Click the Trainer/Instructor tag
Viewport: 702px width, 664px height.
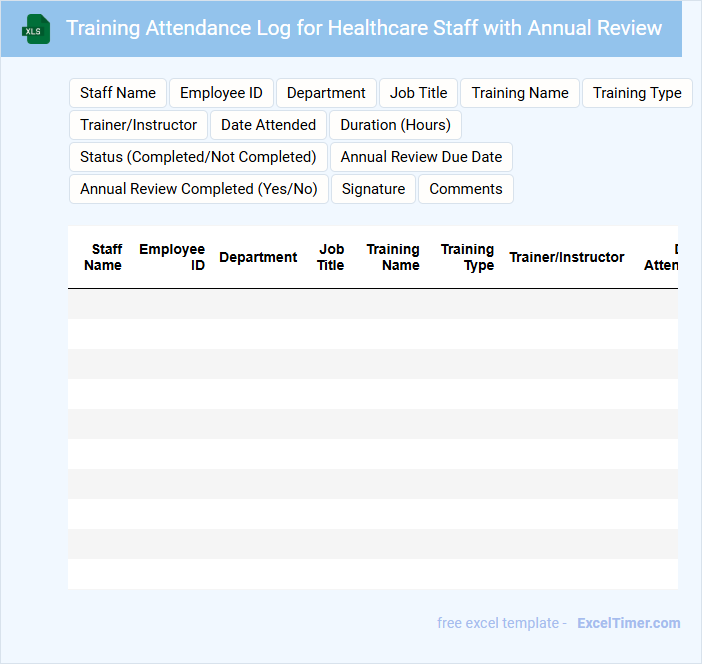[139, 125]
